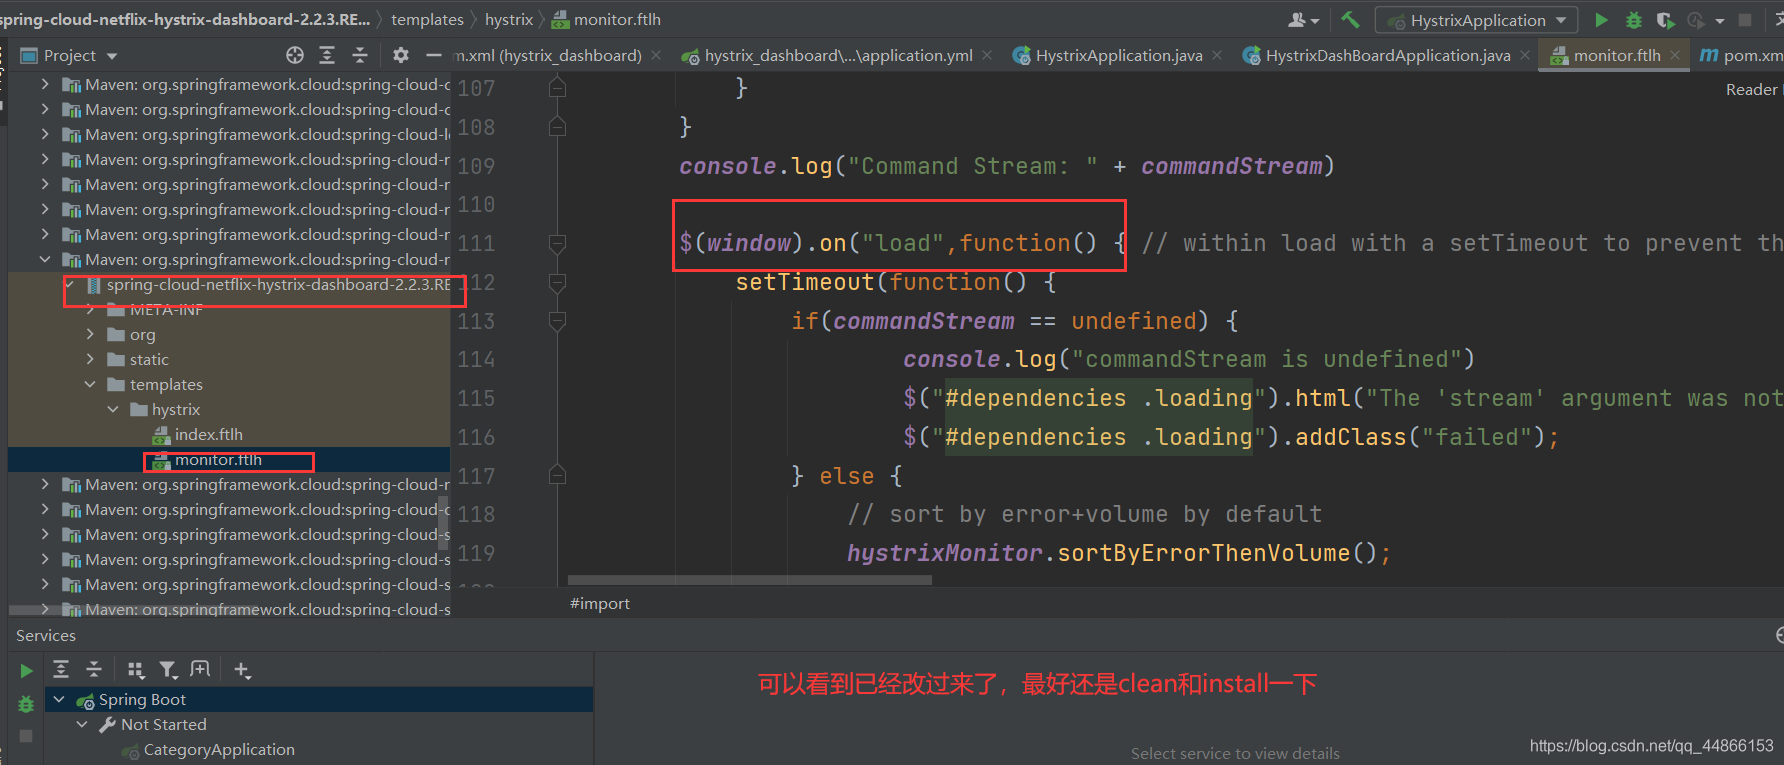The image size is (1784, 765).
Task: Open Project panel gear settings
Action: coord(401,55)
